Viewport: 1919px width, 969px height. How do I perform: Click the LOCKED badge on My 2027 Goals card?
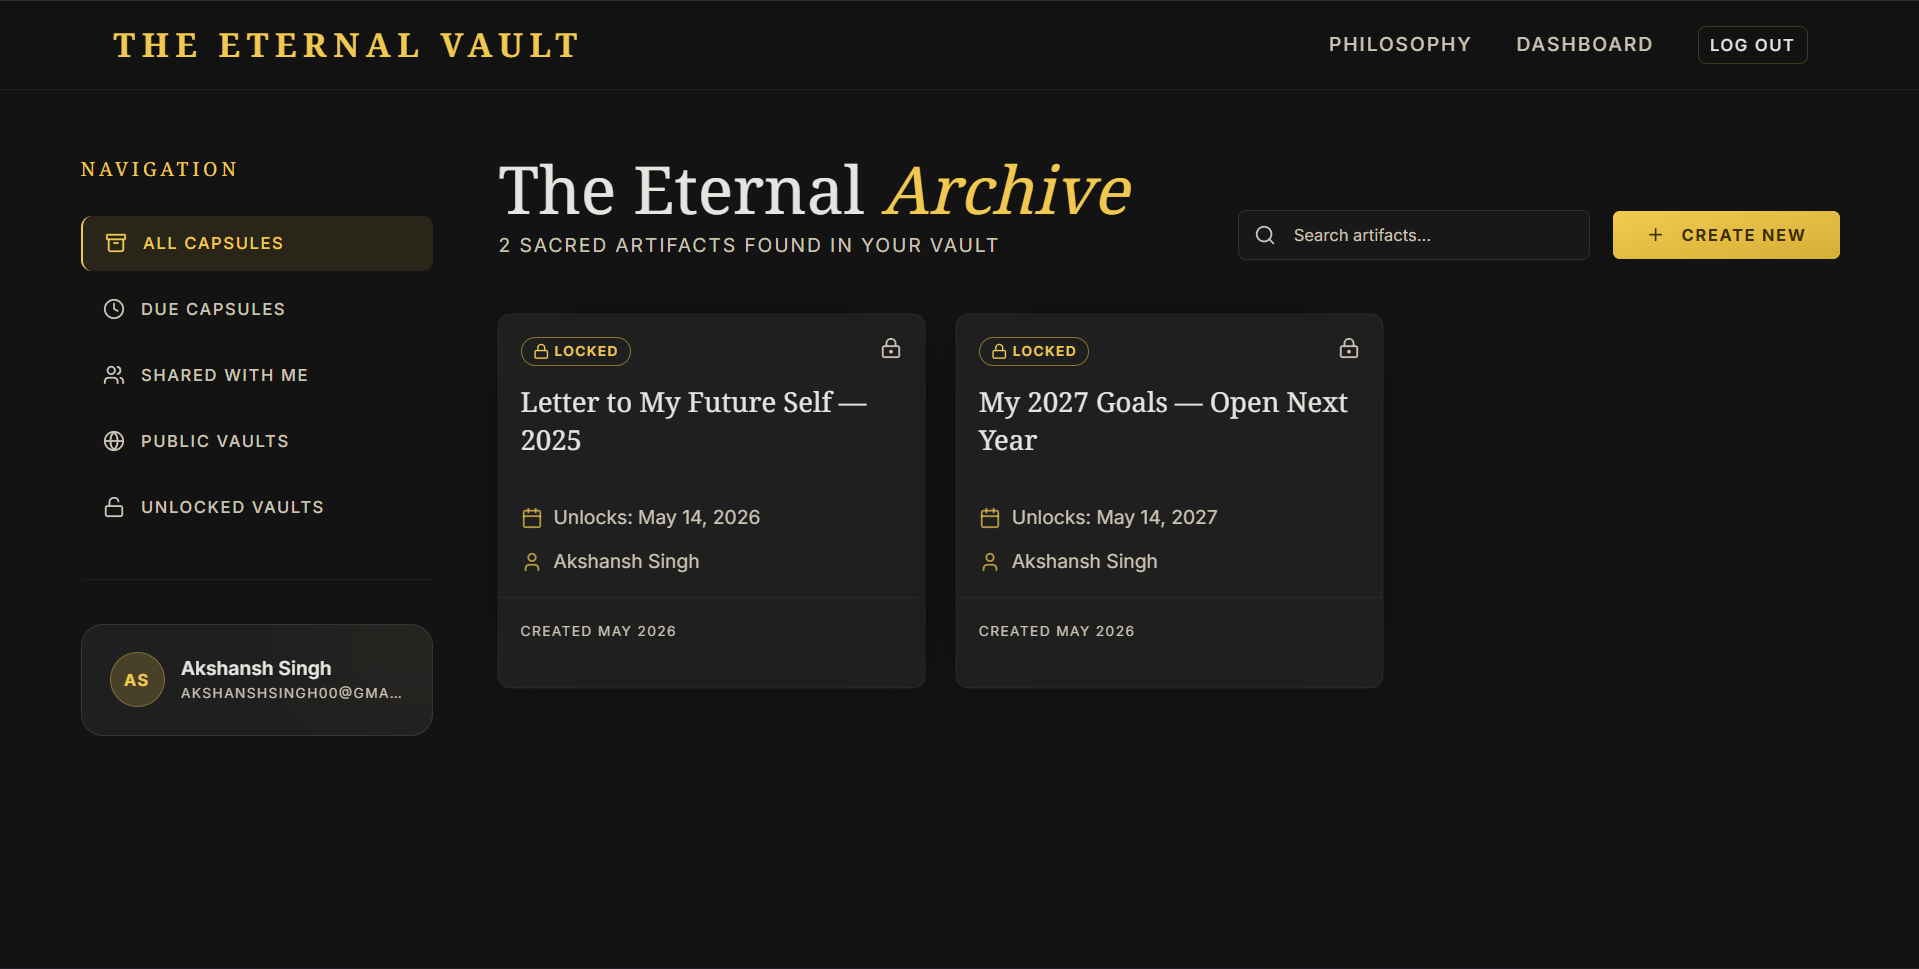click(1033, 351)
